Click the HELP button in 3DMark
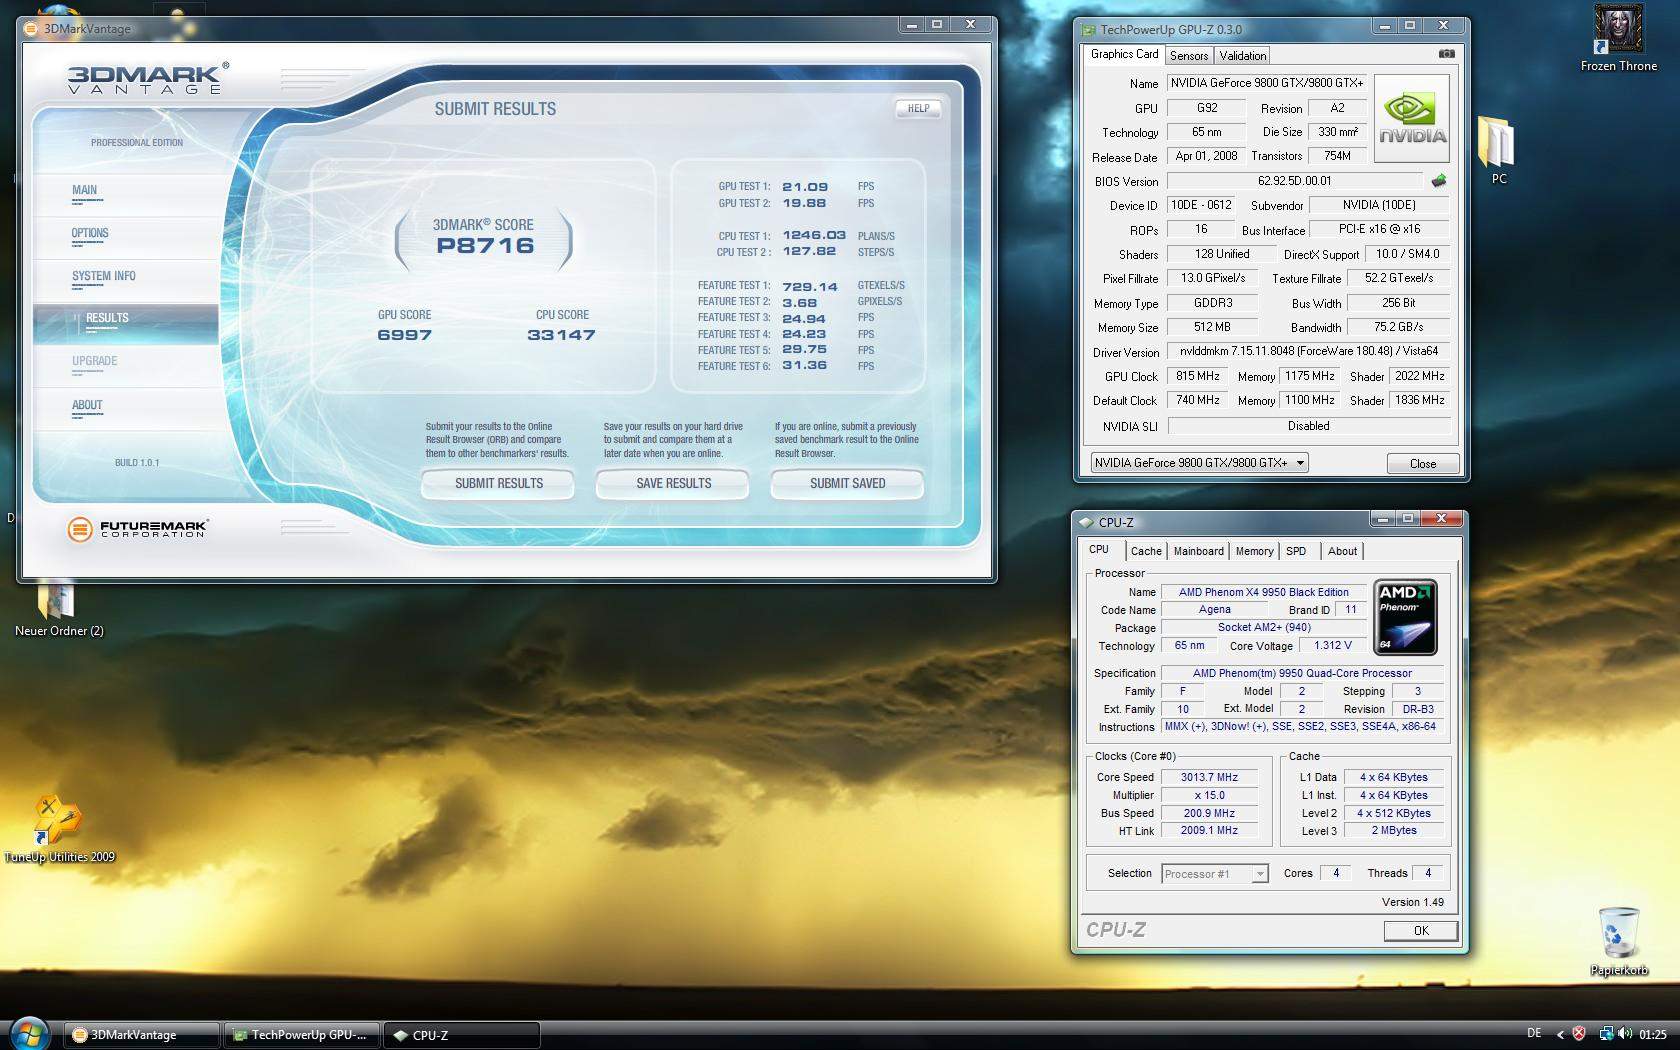The image size is (1680, 1050). pos(918,108)
